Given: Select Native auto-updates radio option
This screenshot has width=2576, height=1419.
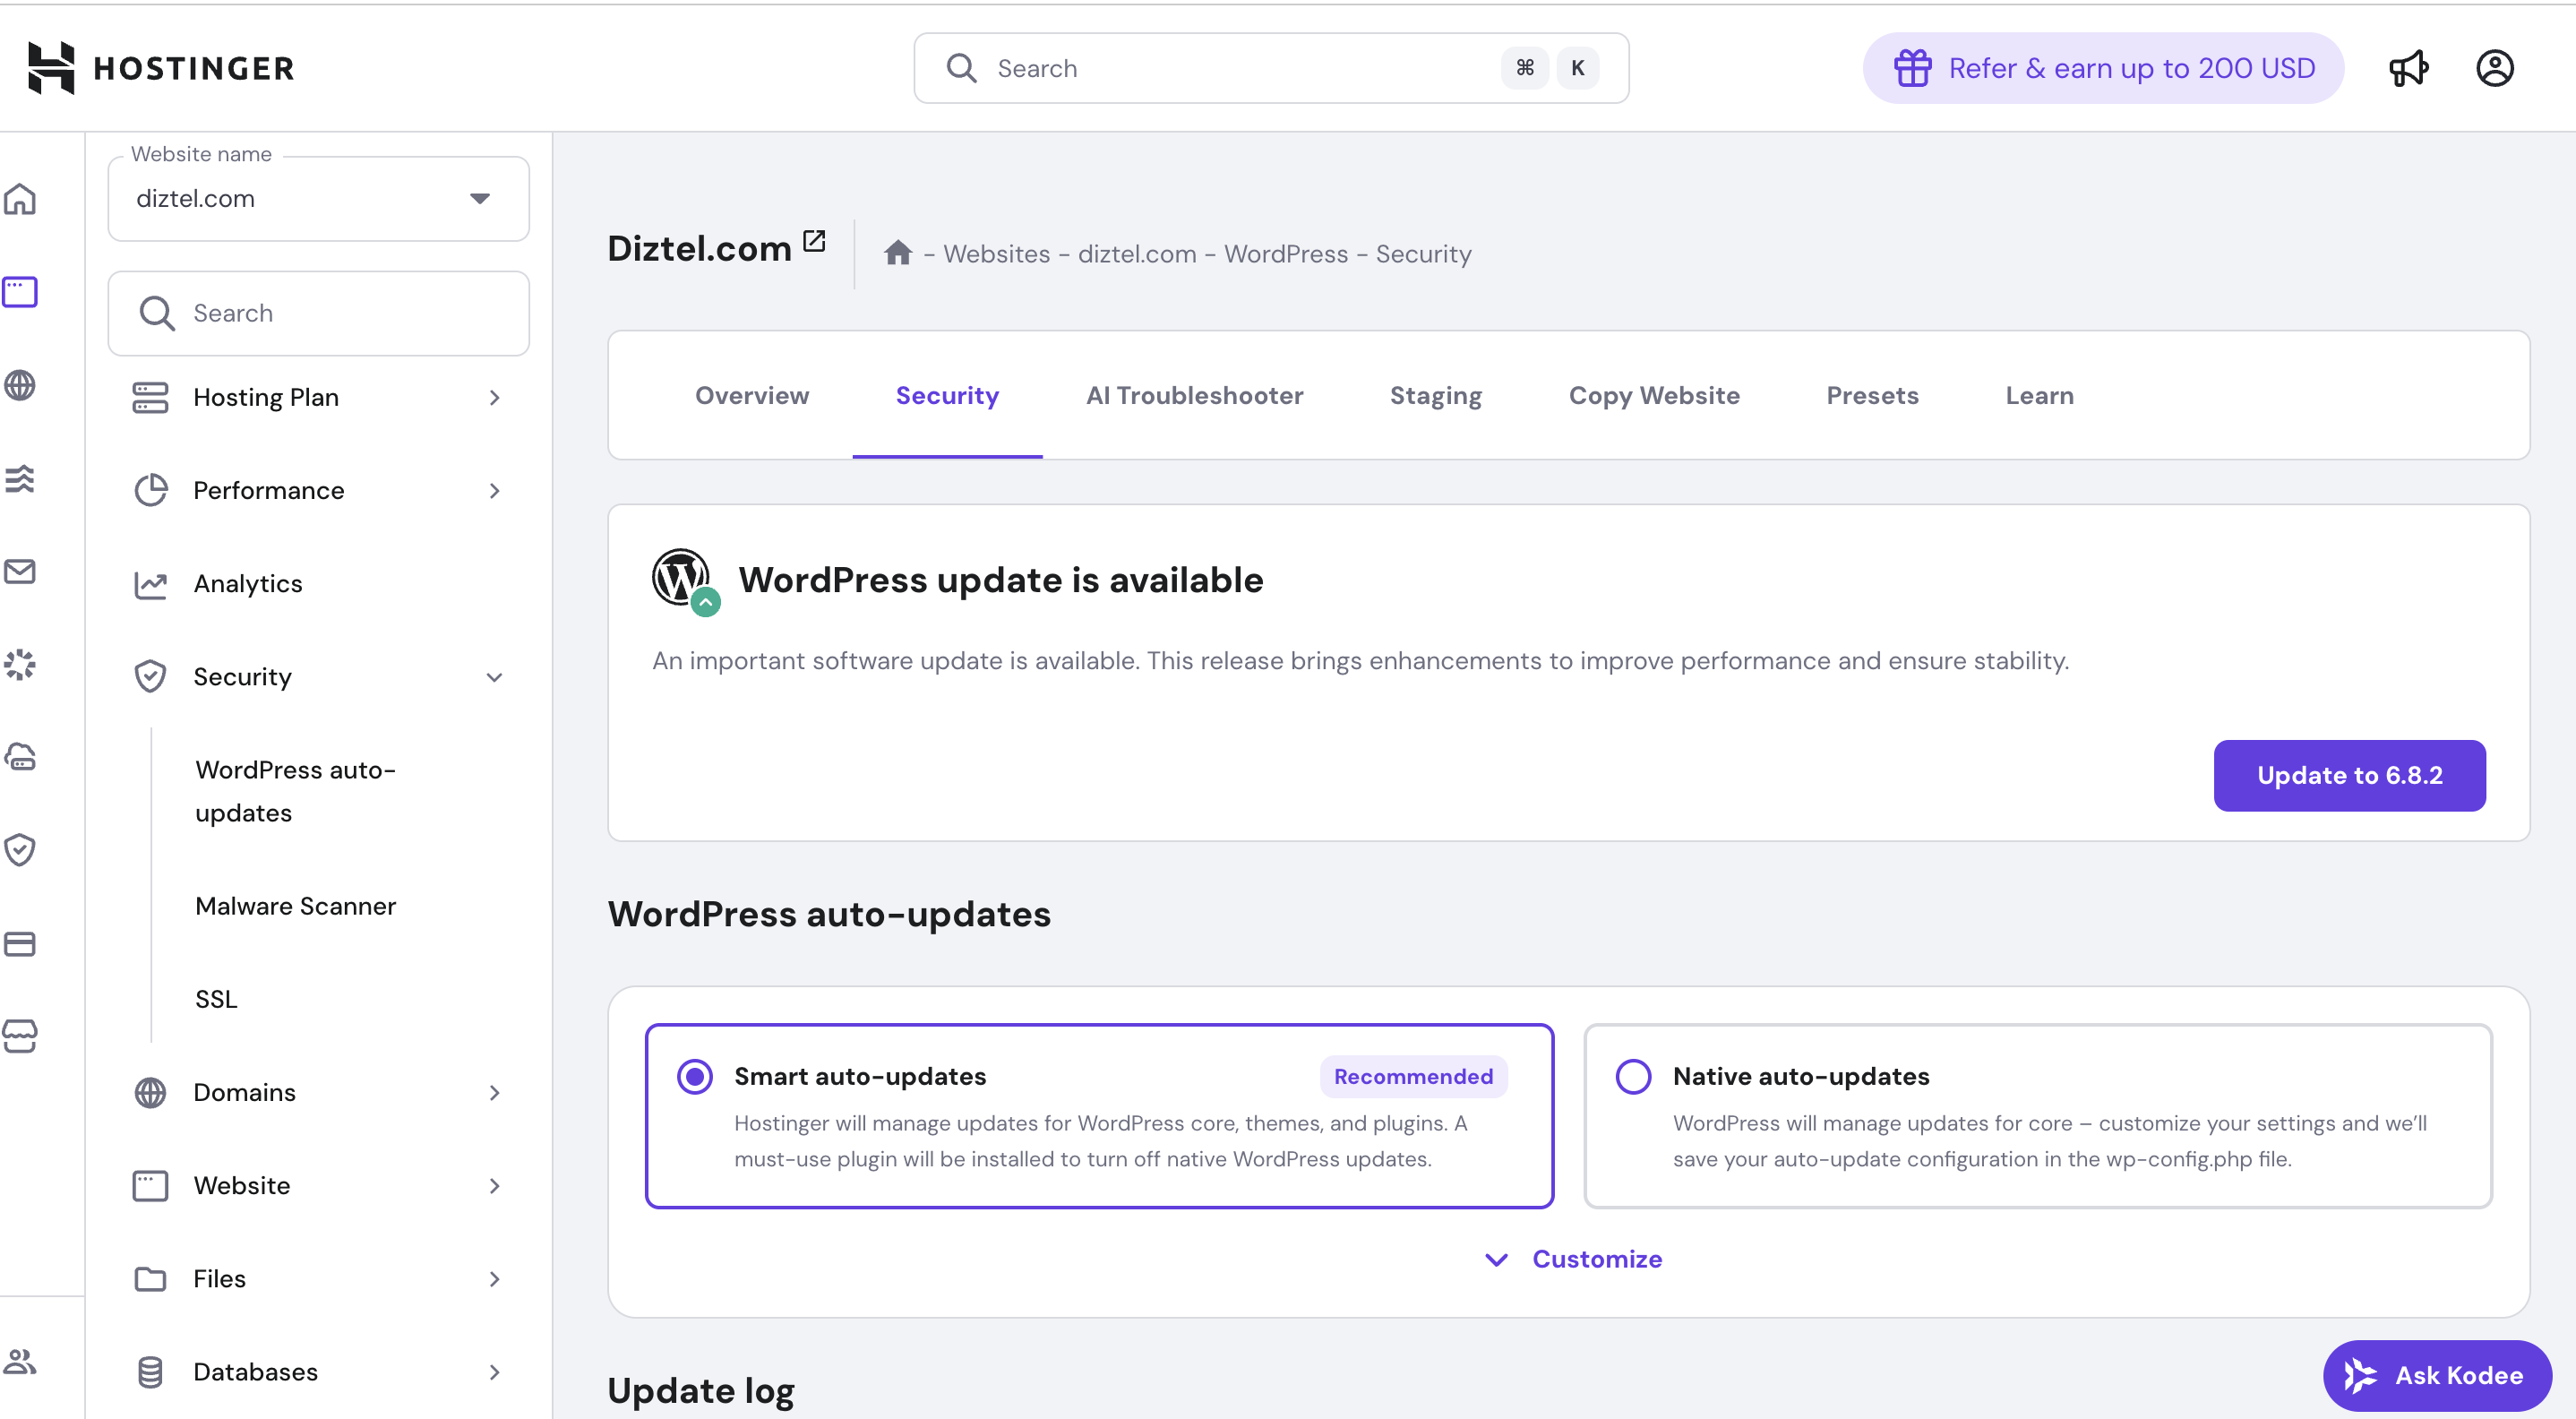Looking at the screenshot, I should 1633,1076.
